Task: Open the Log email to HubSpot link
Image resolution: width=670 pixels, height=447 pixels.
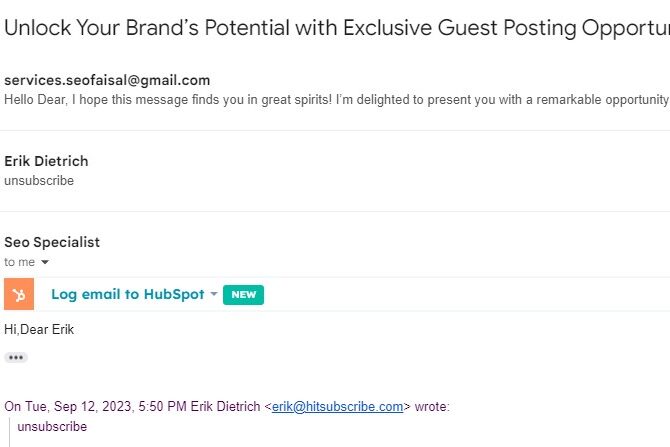Action: pos(127,294)
